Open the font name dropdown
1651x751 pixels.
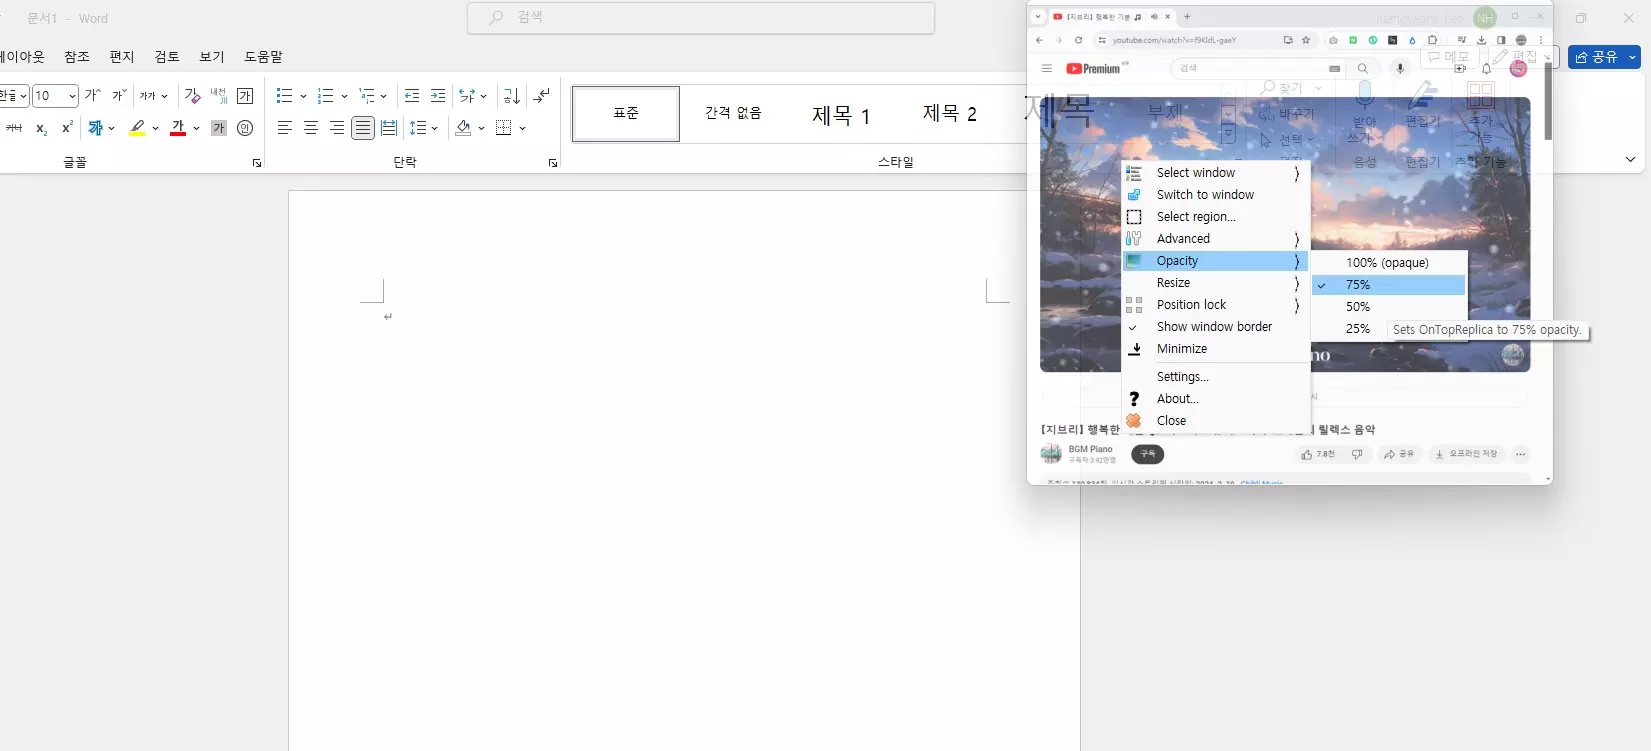(x=23, y=96)
